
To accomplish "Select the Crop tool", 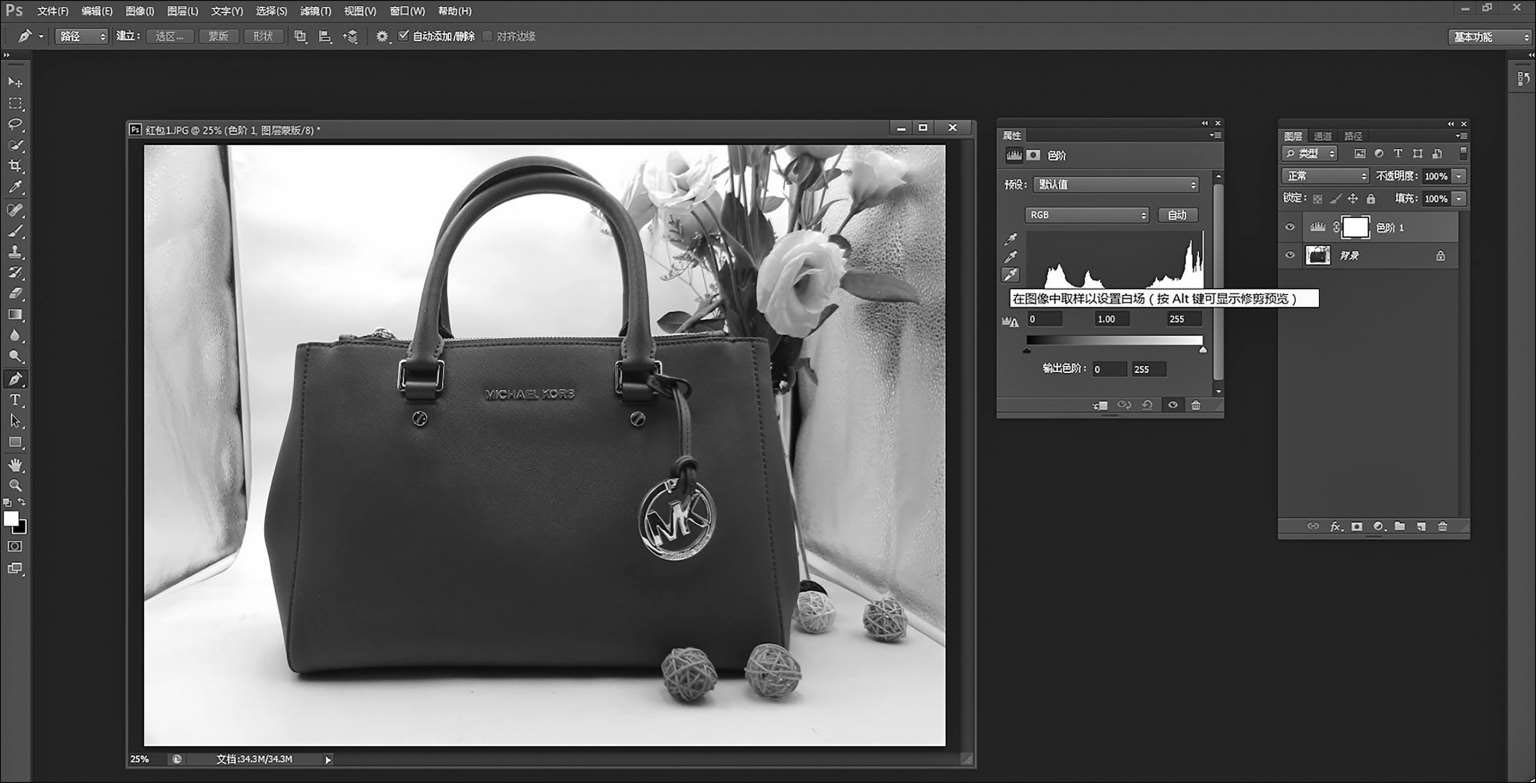I will (x=15, y=167).
